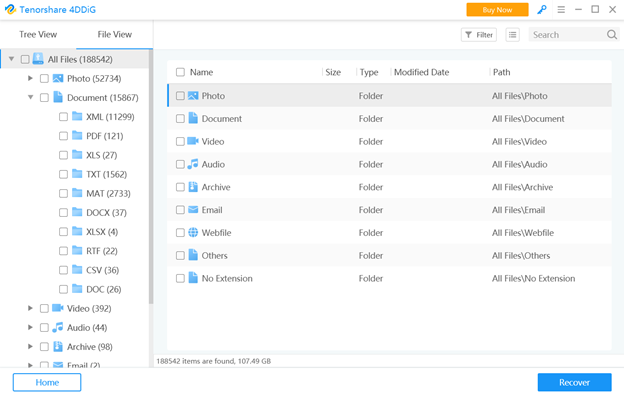Viewport: 624px width, 396px height.
Task: Click Archive row icon in file list
Action: (x=193, y=187)
